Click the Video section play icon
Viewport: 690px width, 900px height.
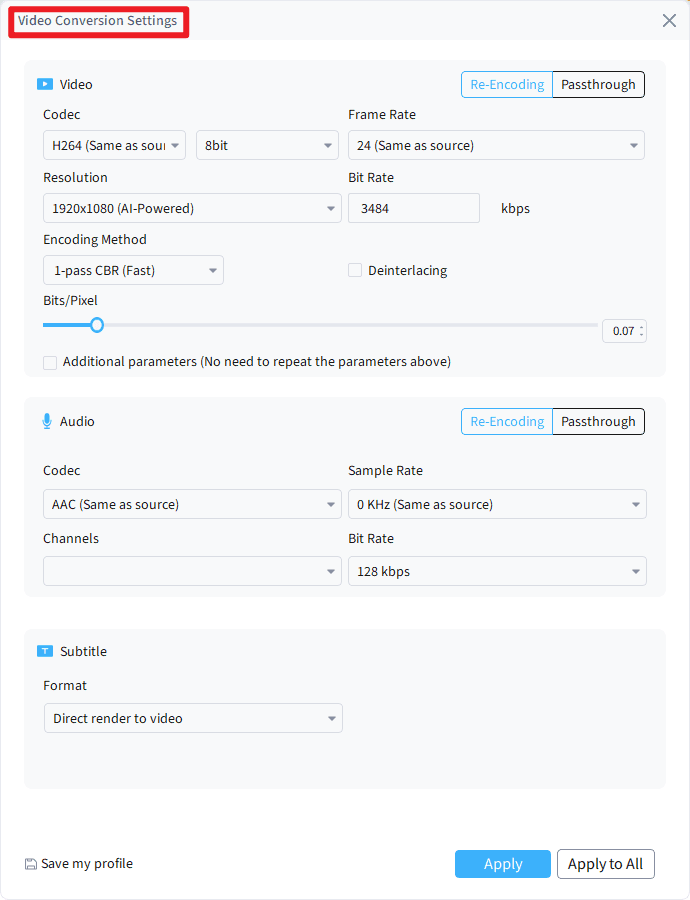(x=44, y=84)
